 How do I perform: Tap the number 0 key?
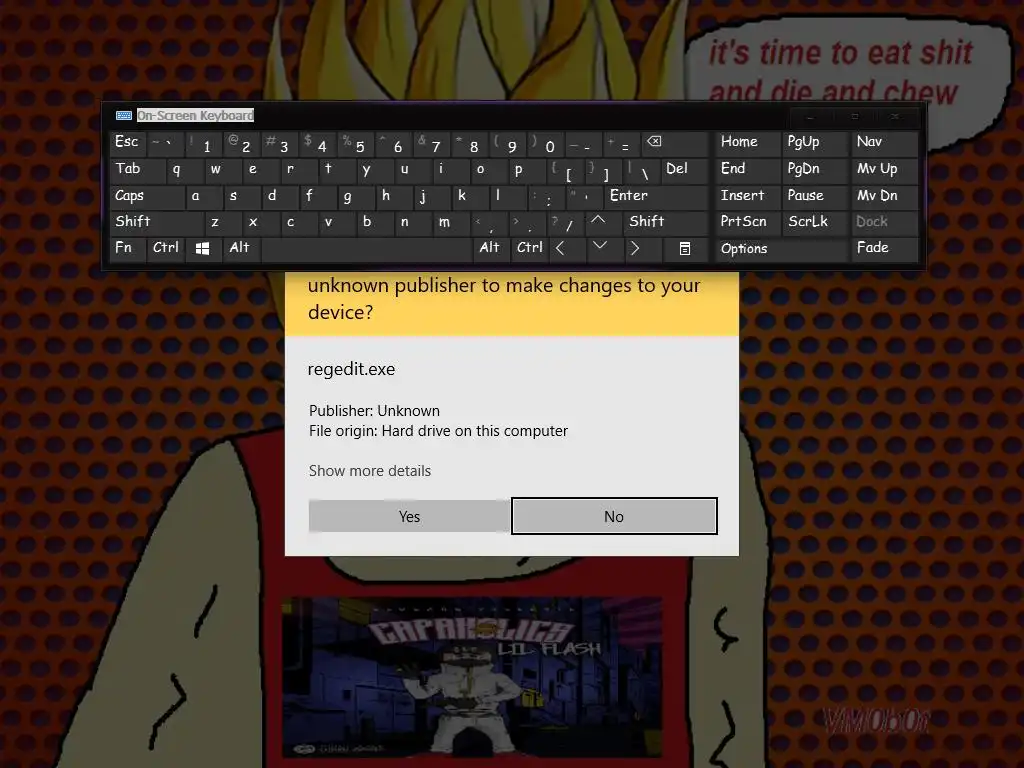[546, 143]
